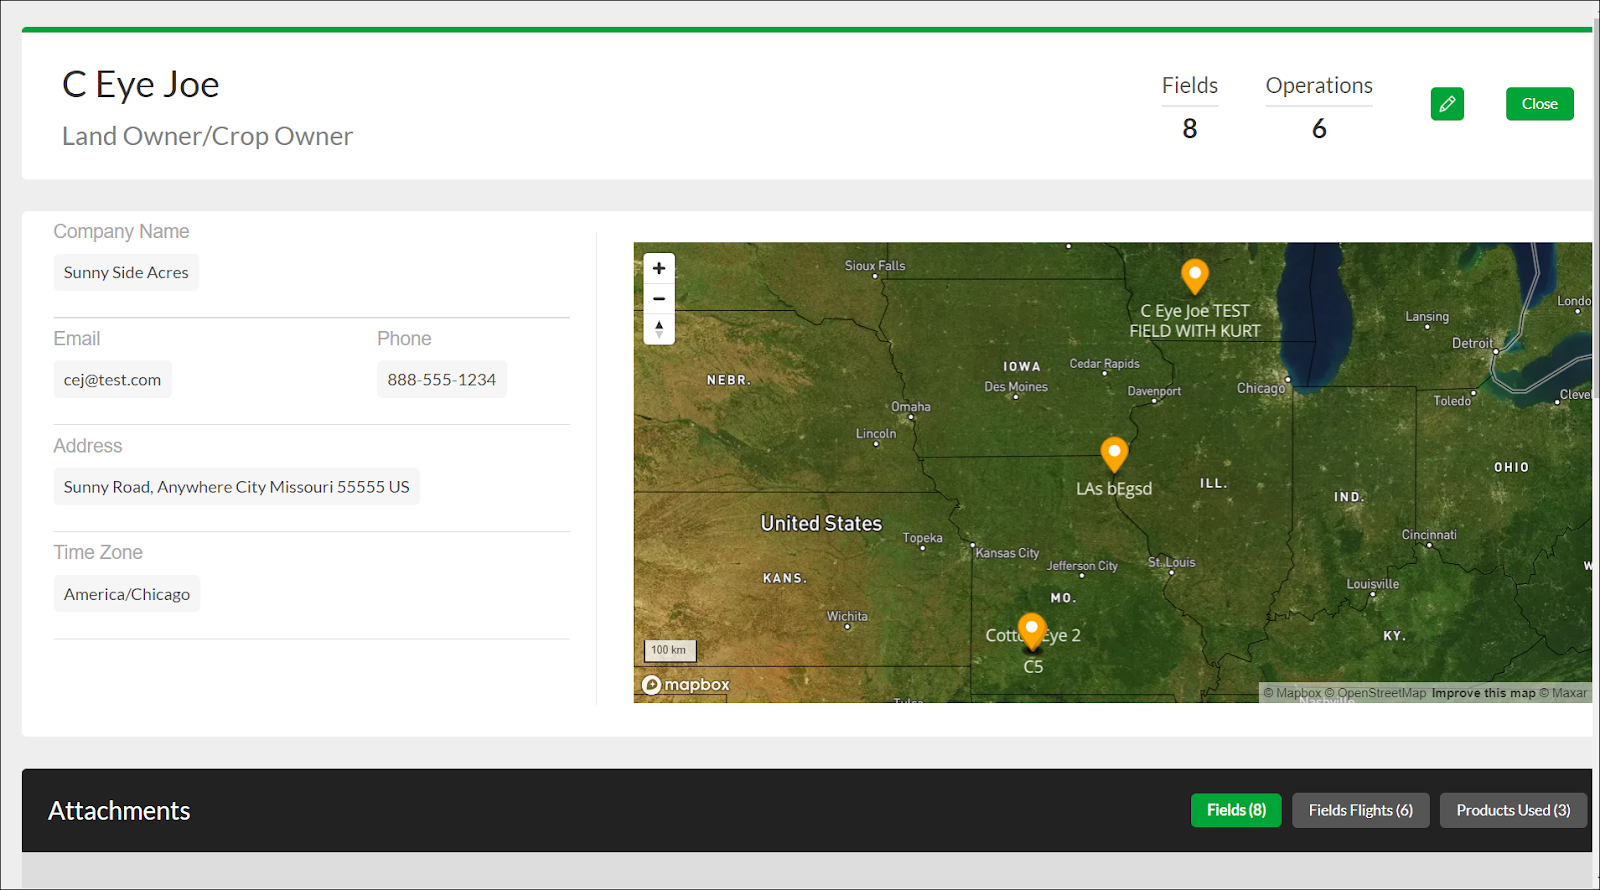Click the Fields value 8

click(x=1190, y=129)
